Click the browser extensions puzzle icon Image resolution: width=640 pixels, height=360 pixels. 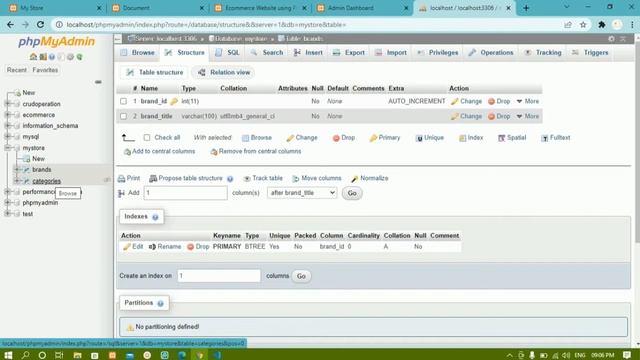(x=601, y=25)
